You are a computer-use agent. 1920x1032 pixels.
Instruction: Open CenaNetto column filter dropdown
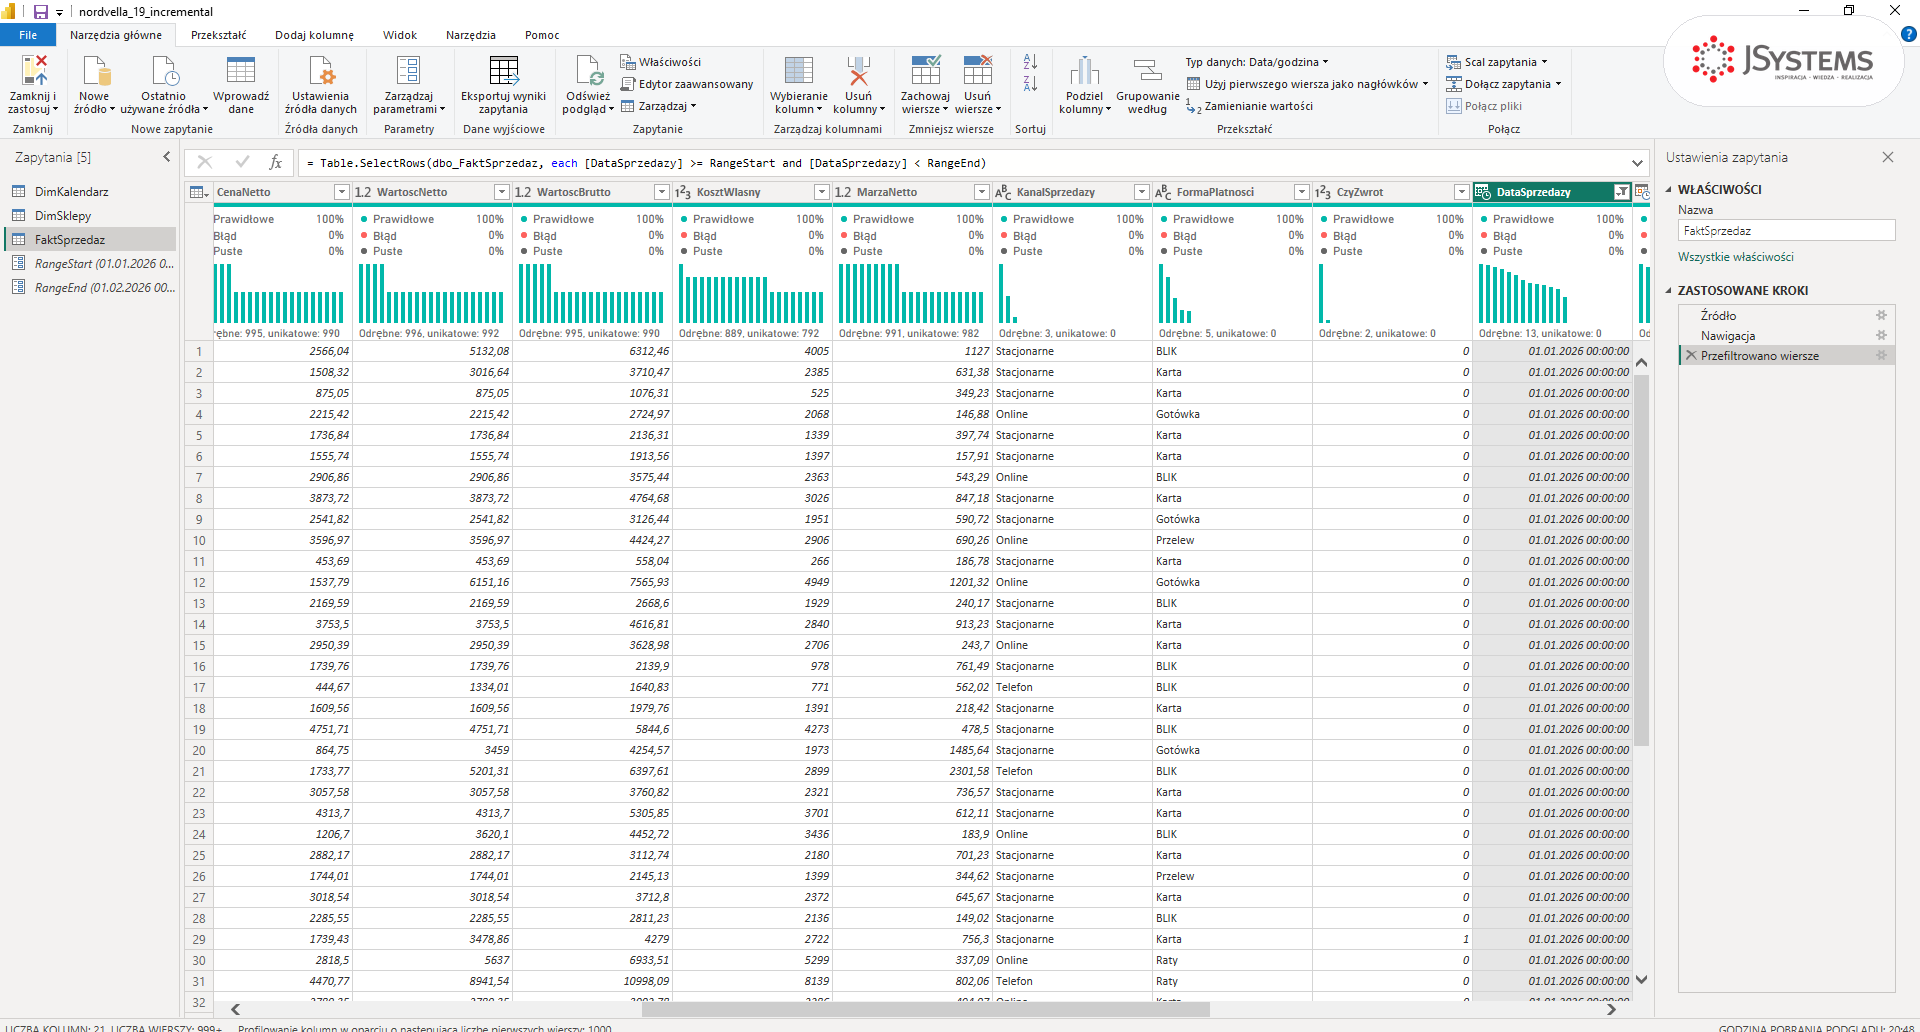pyautogui.click(x=341, y=192)
